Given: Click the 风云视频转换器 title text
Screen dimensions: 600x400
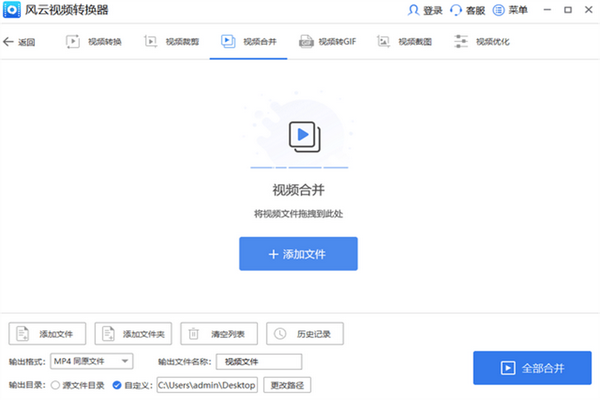Looking at the screenshot, I should [67, 10].
